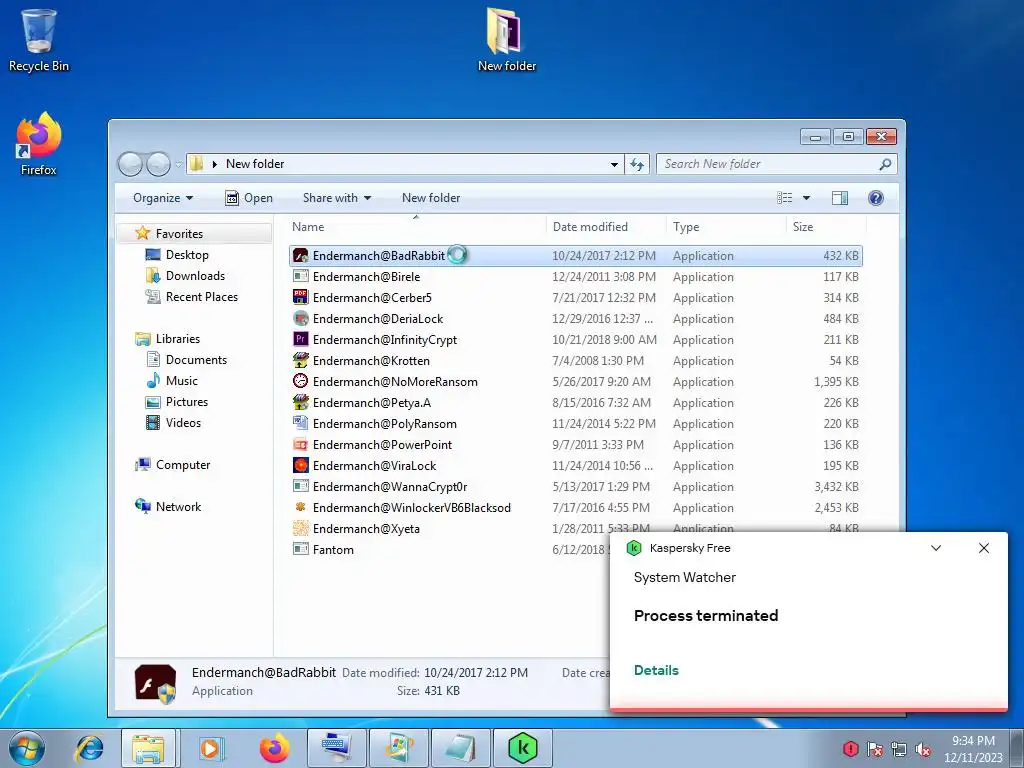Viewport: 1024px width, 768px height.
Task: Click the Kaspersky icon in the taskbar
Action: pyautogui.click(x=523, y=748)
